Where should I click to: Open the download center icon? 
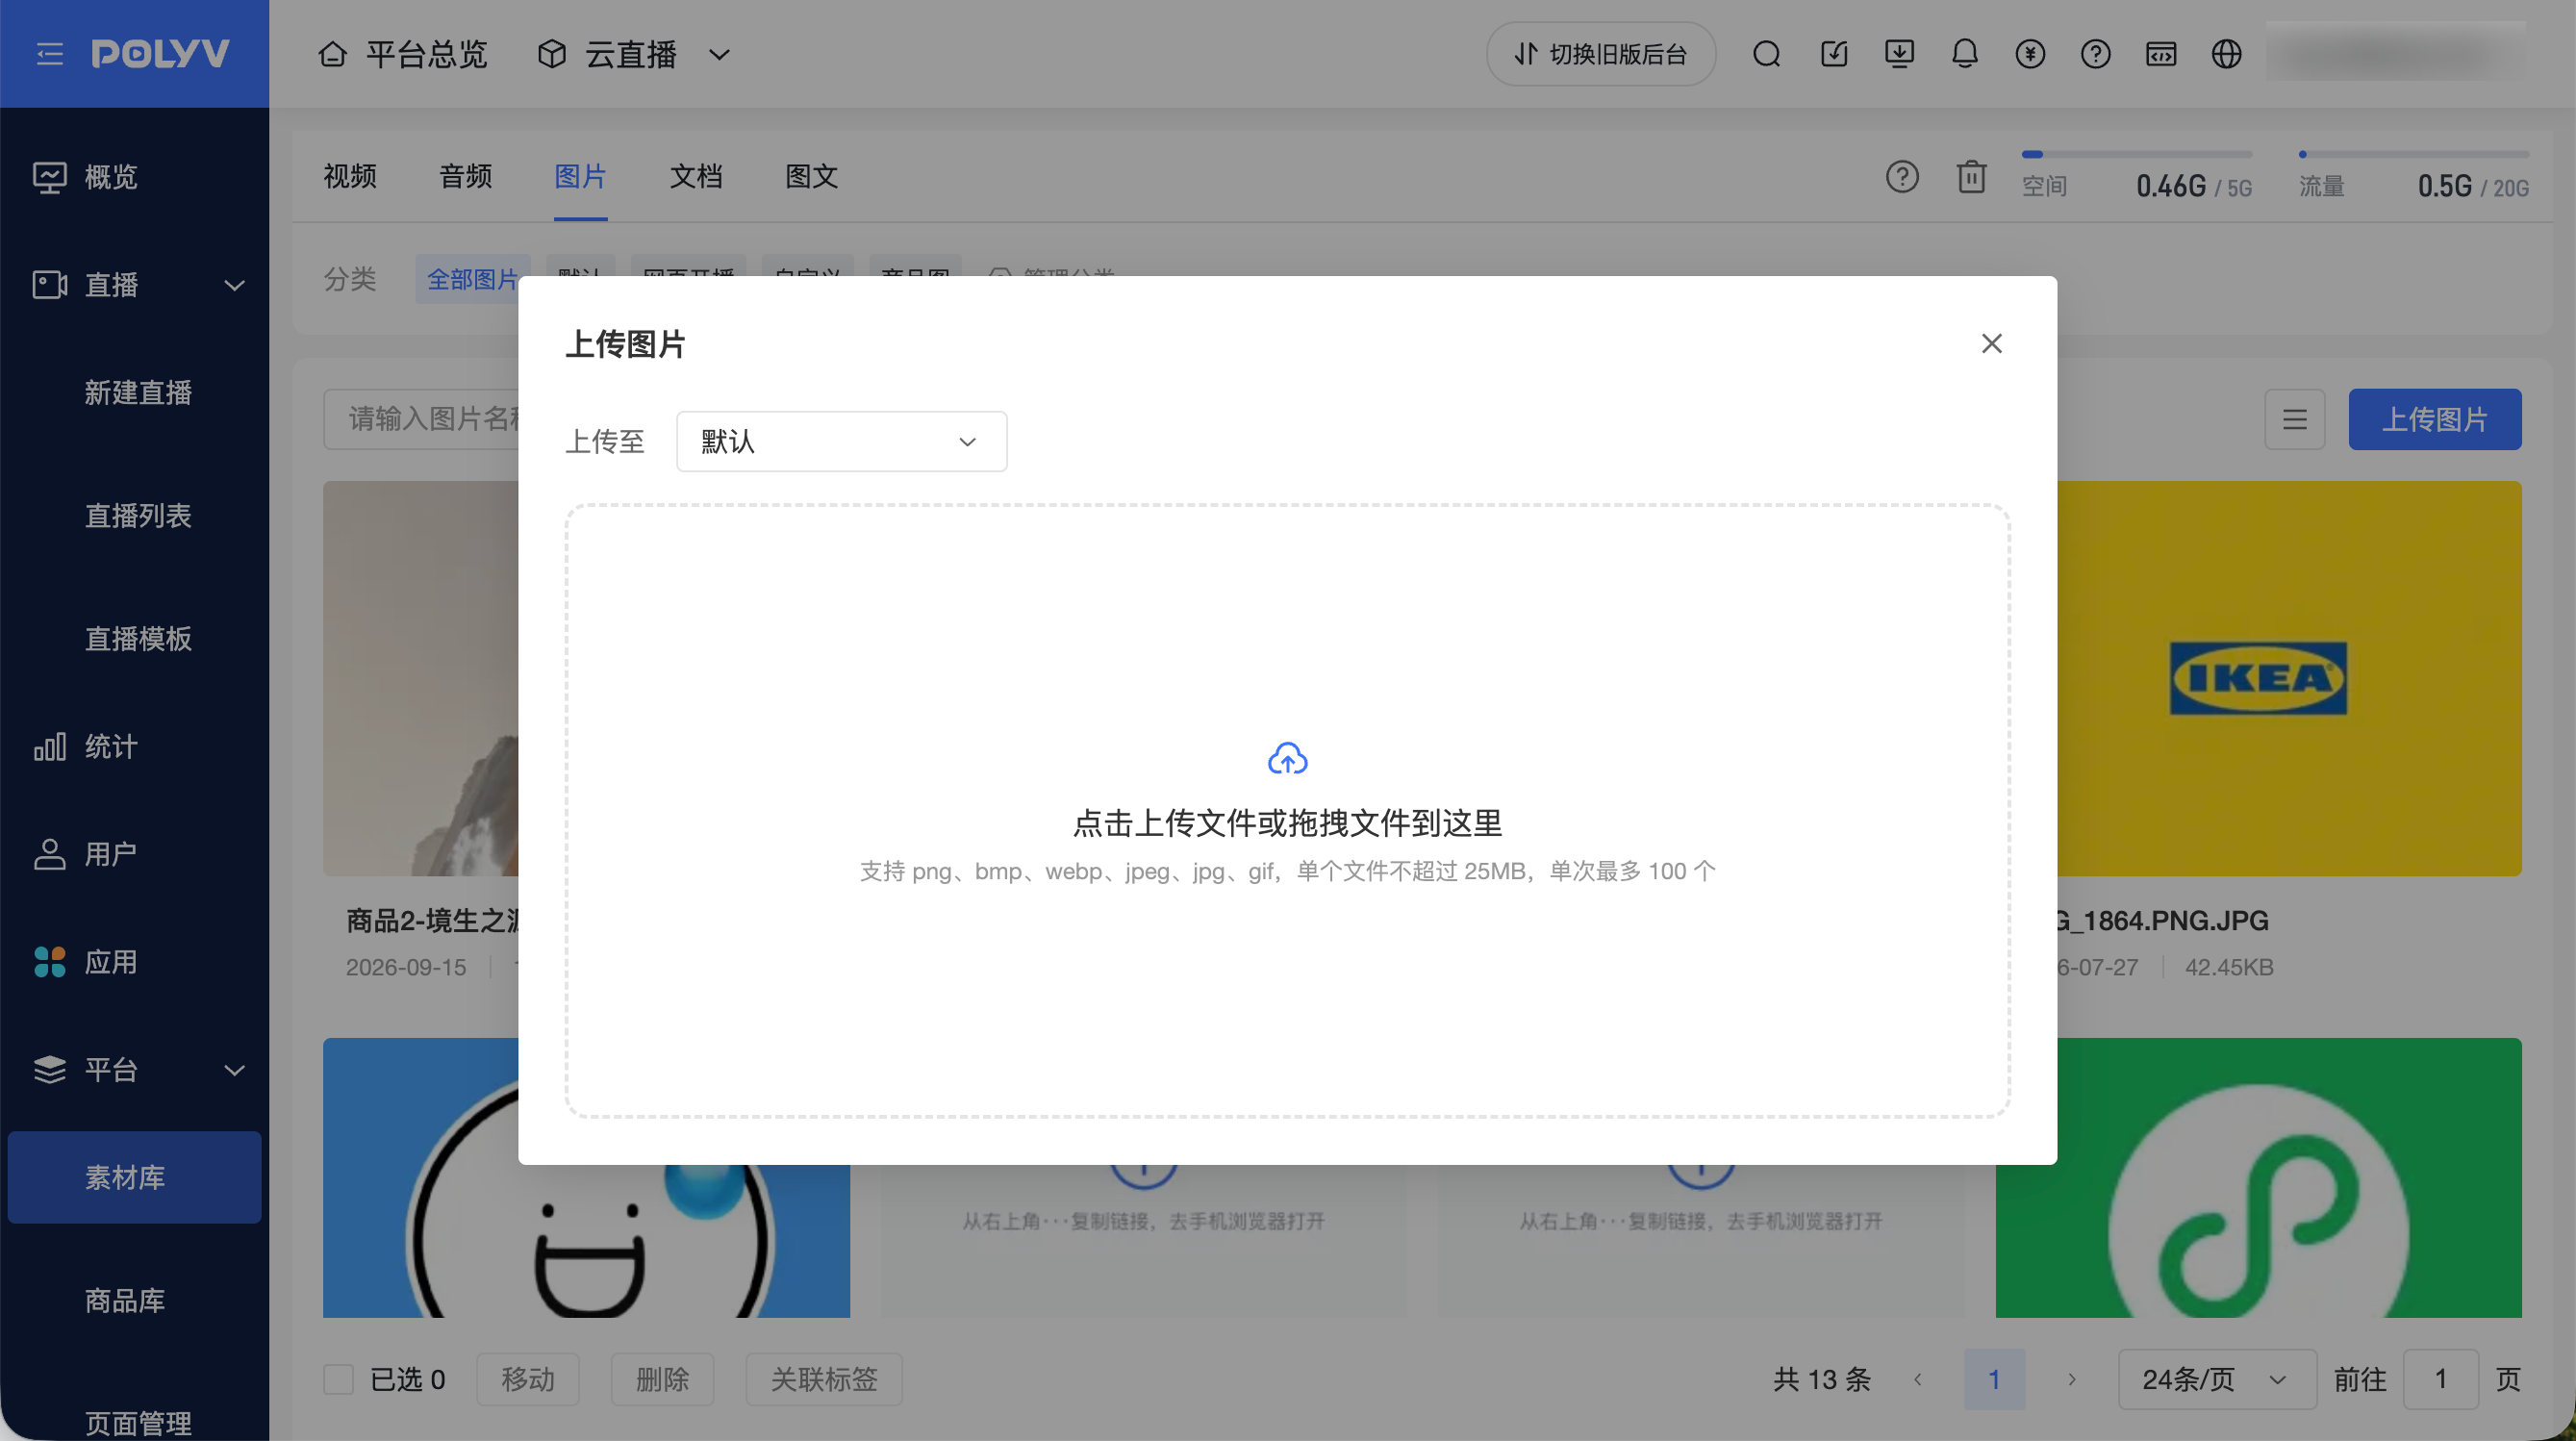pyautogui.click(x=1899, y=54)
